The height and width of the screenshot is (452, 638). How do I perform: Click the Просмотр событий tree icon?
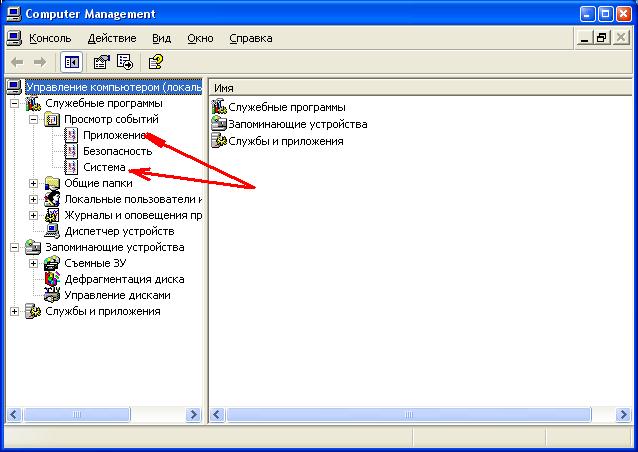(52, 119)
